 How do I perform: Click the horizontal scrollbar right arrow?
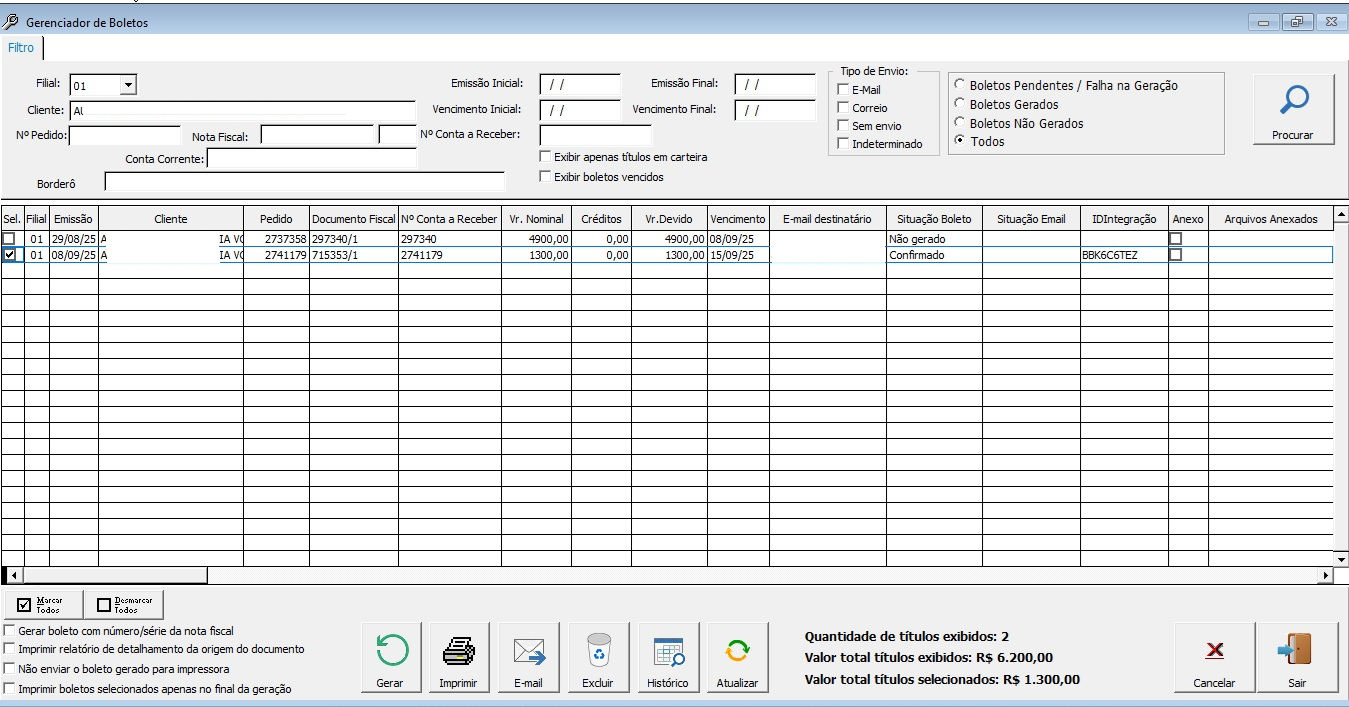pyautogui.click(x=1326, y=575)
